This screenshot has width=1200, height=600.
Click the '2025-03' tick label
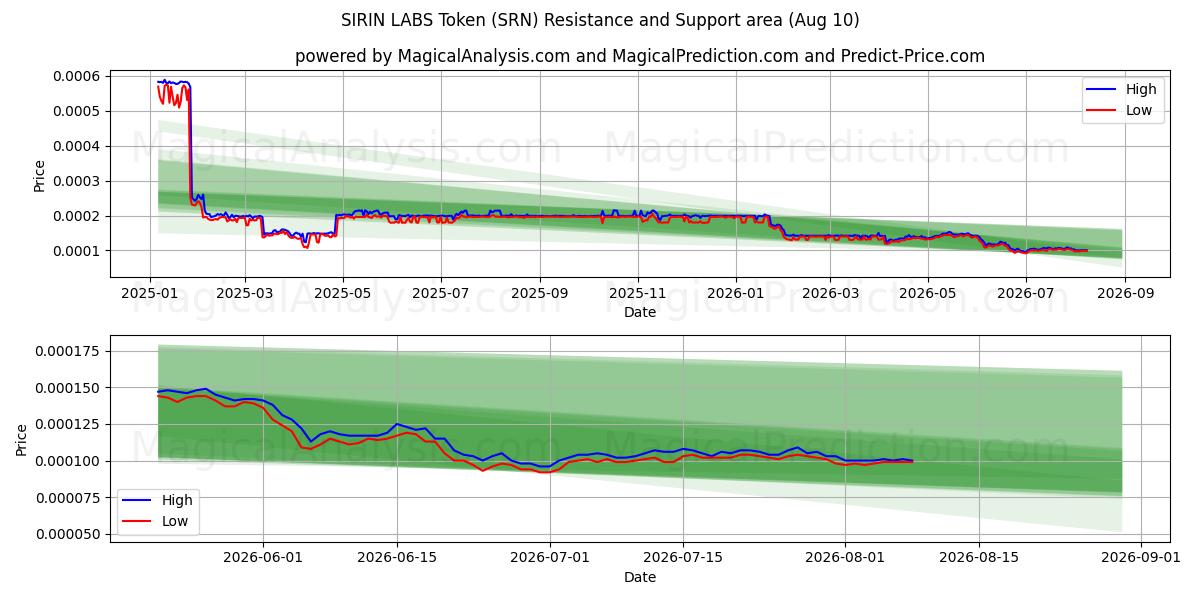tap(245, 294)
